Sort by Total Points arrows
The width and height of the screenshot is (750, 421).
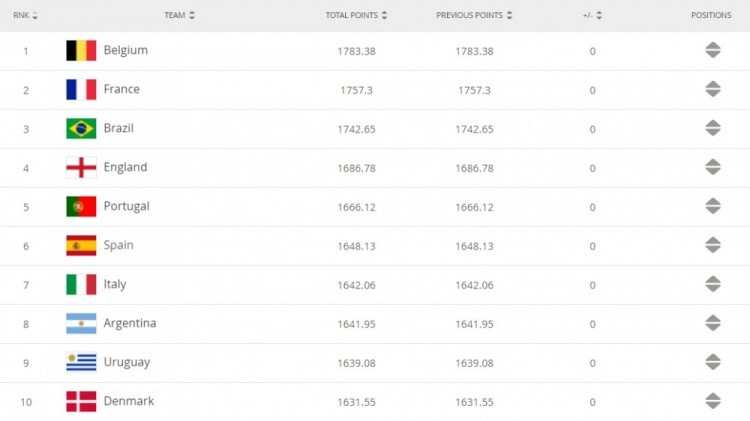[384, 15]
